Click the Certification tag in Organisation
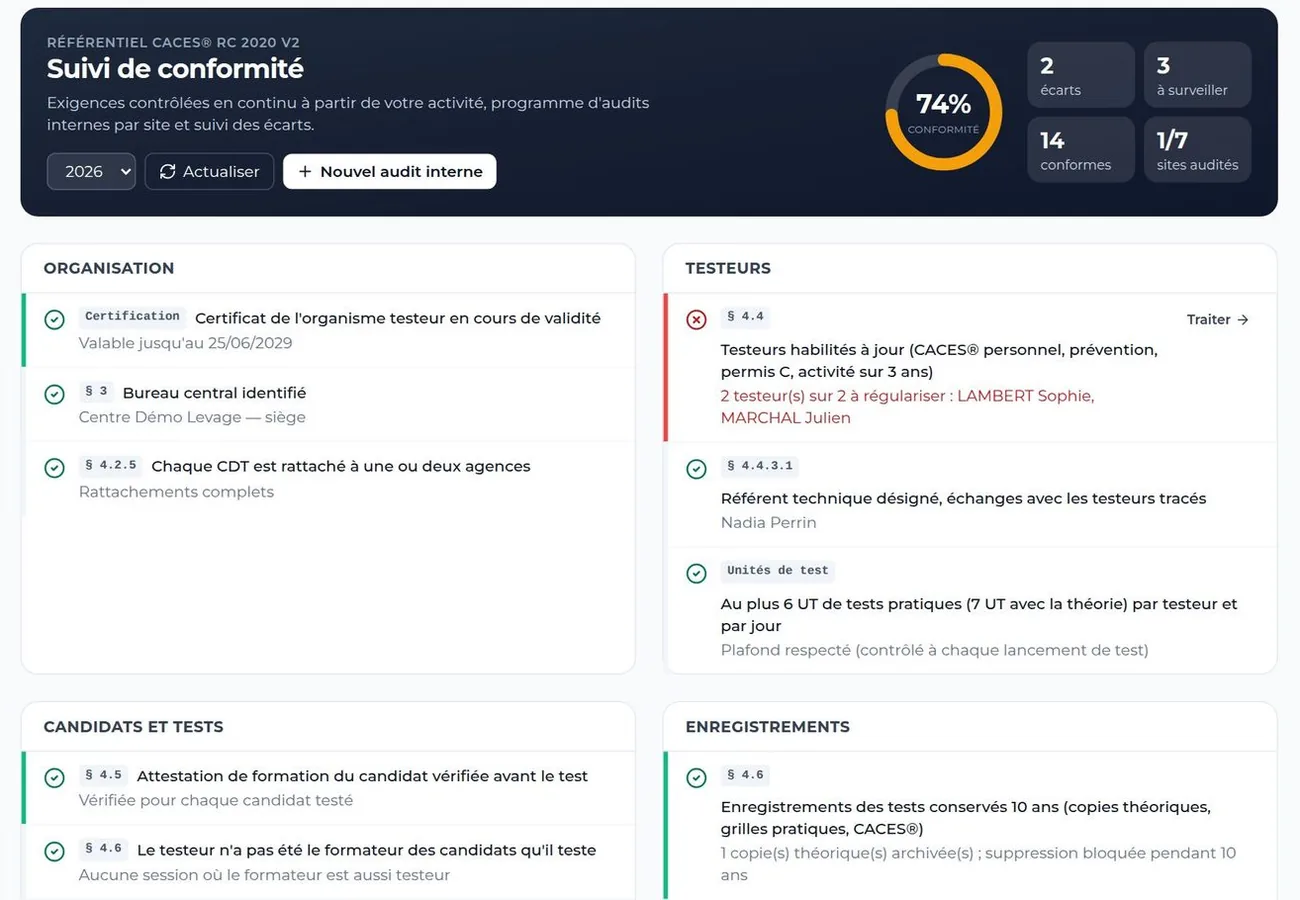The width and height of the screenshot is (1300, 900). coord(132,317)
